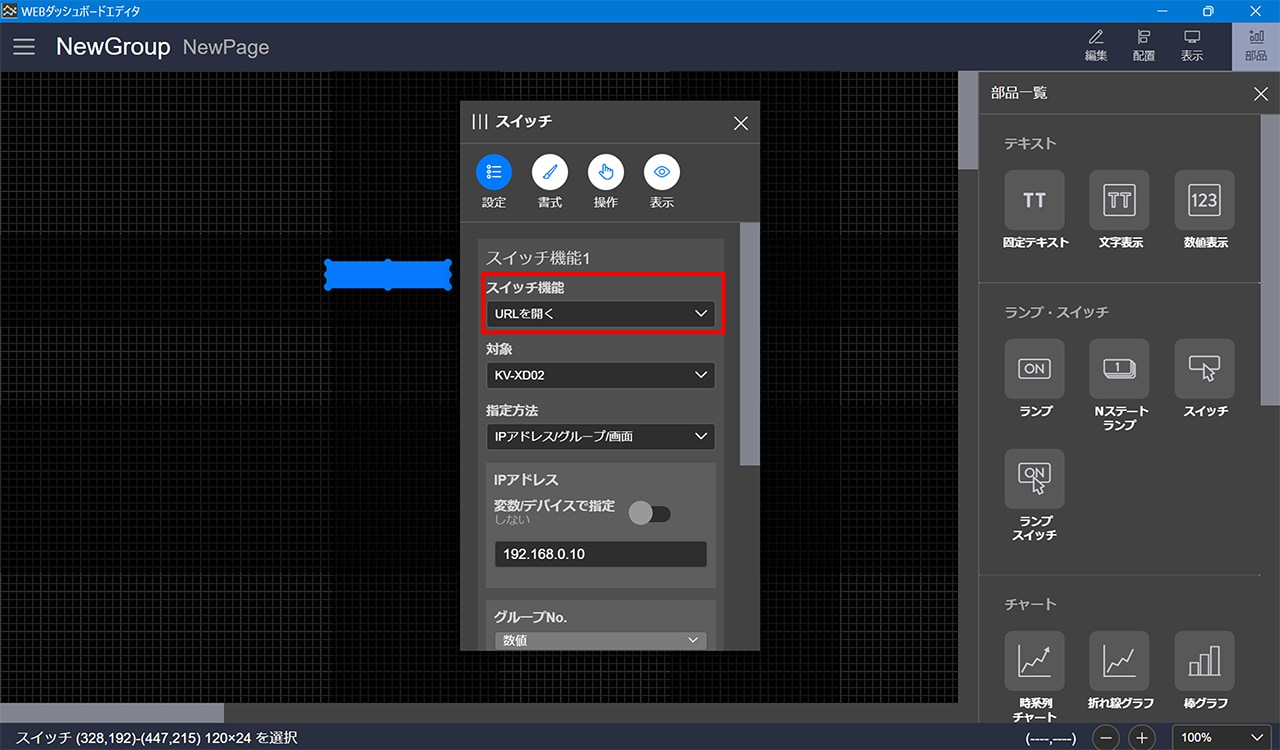Open the 対象 KV-XD02 dropdown
1280x750 pixels.
click(600, 375)
